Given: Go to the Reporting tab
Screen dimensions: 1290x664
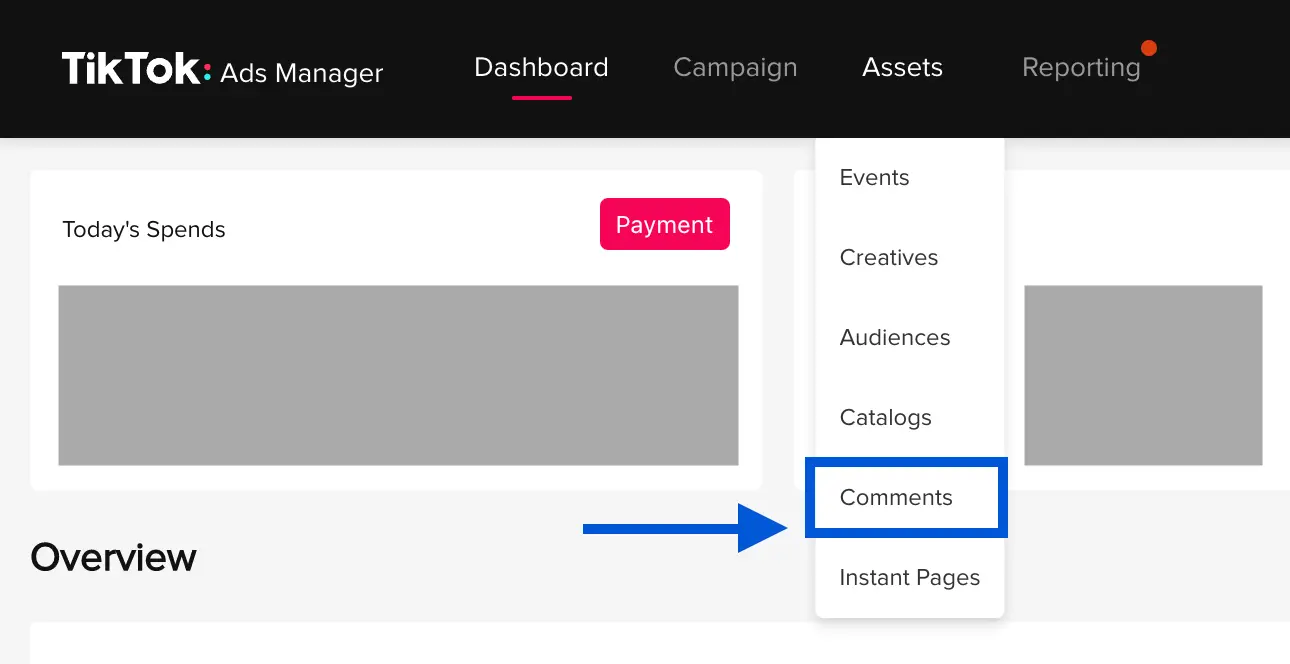Looking at the screenshot, I should [1081, 68].
